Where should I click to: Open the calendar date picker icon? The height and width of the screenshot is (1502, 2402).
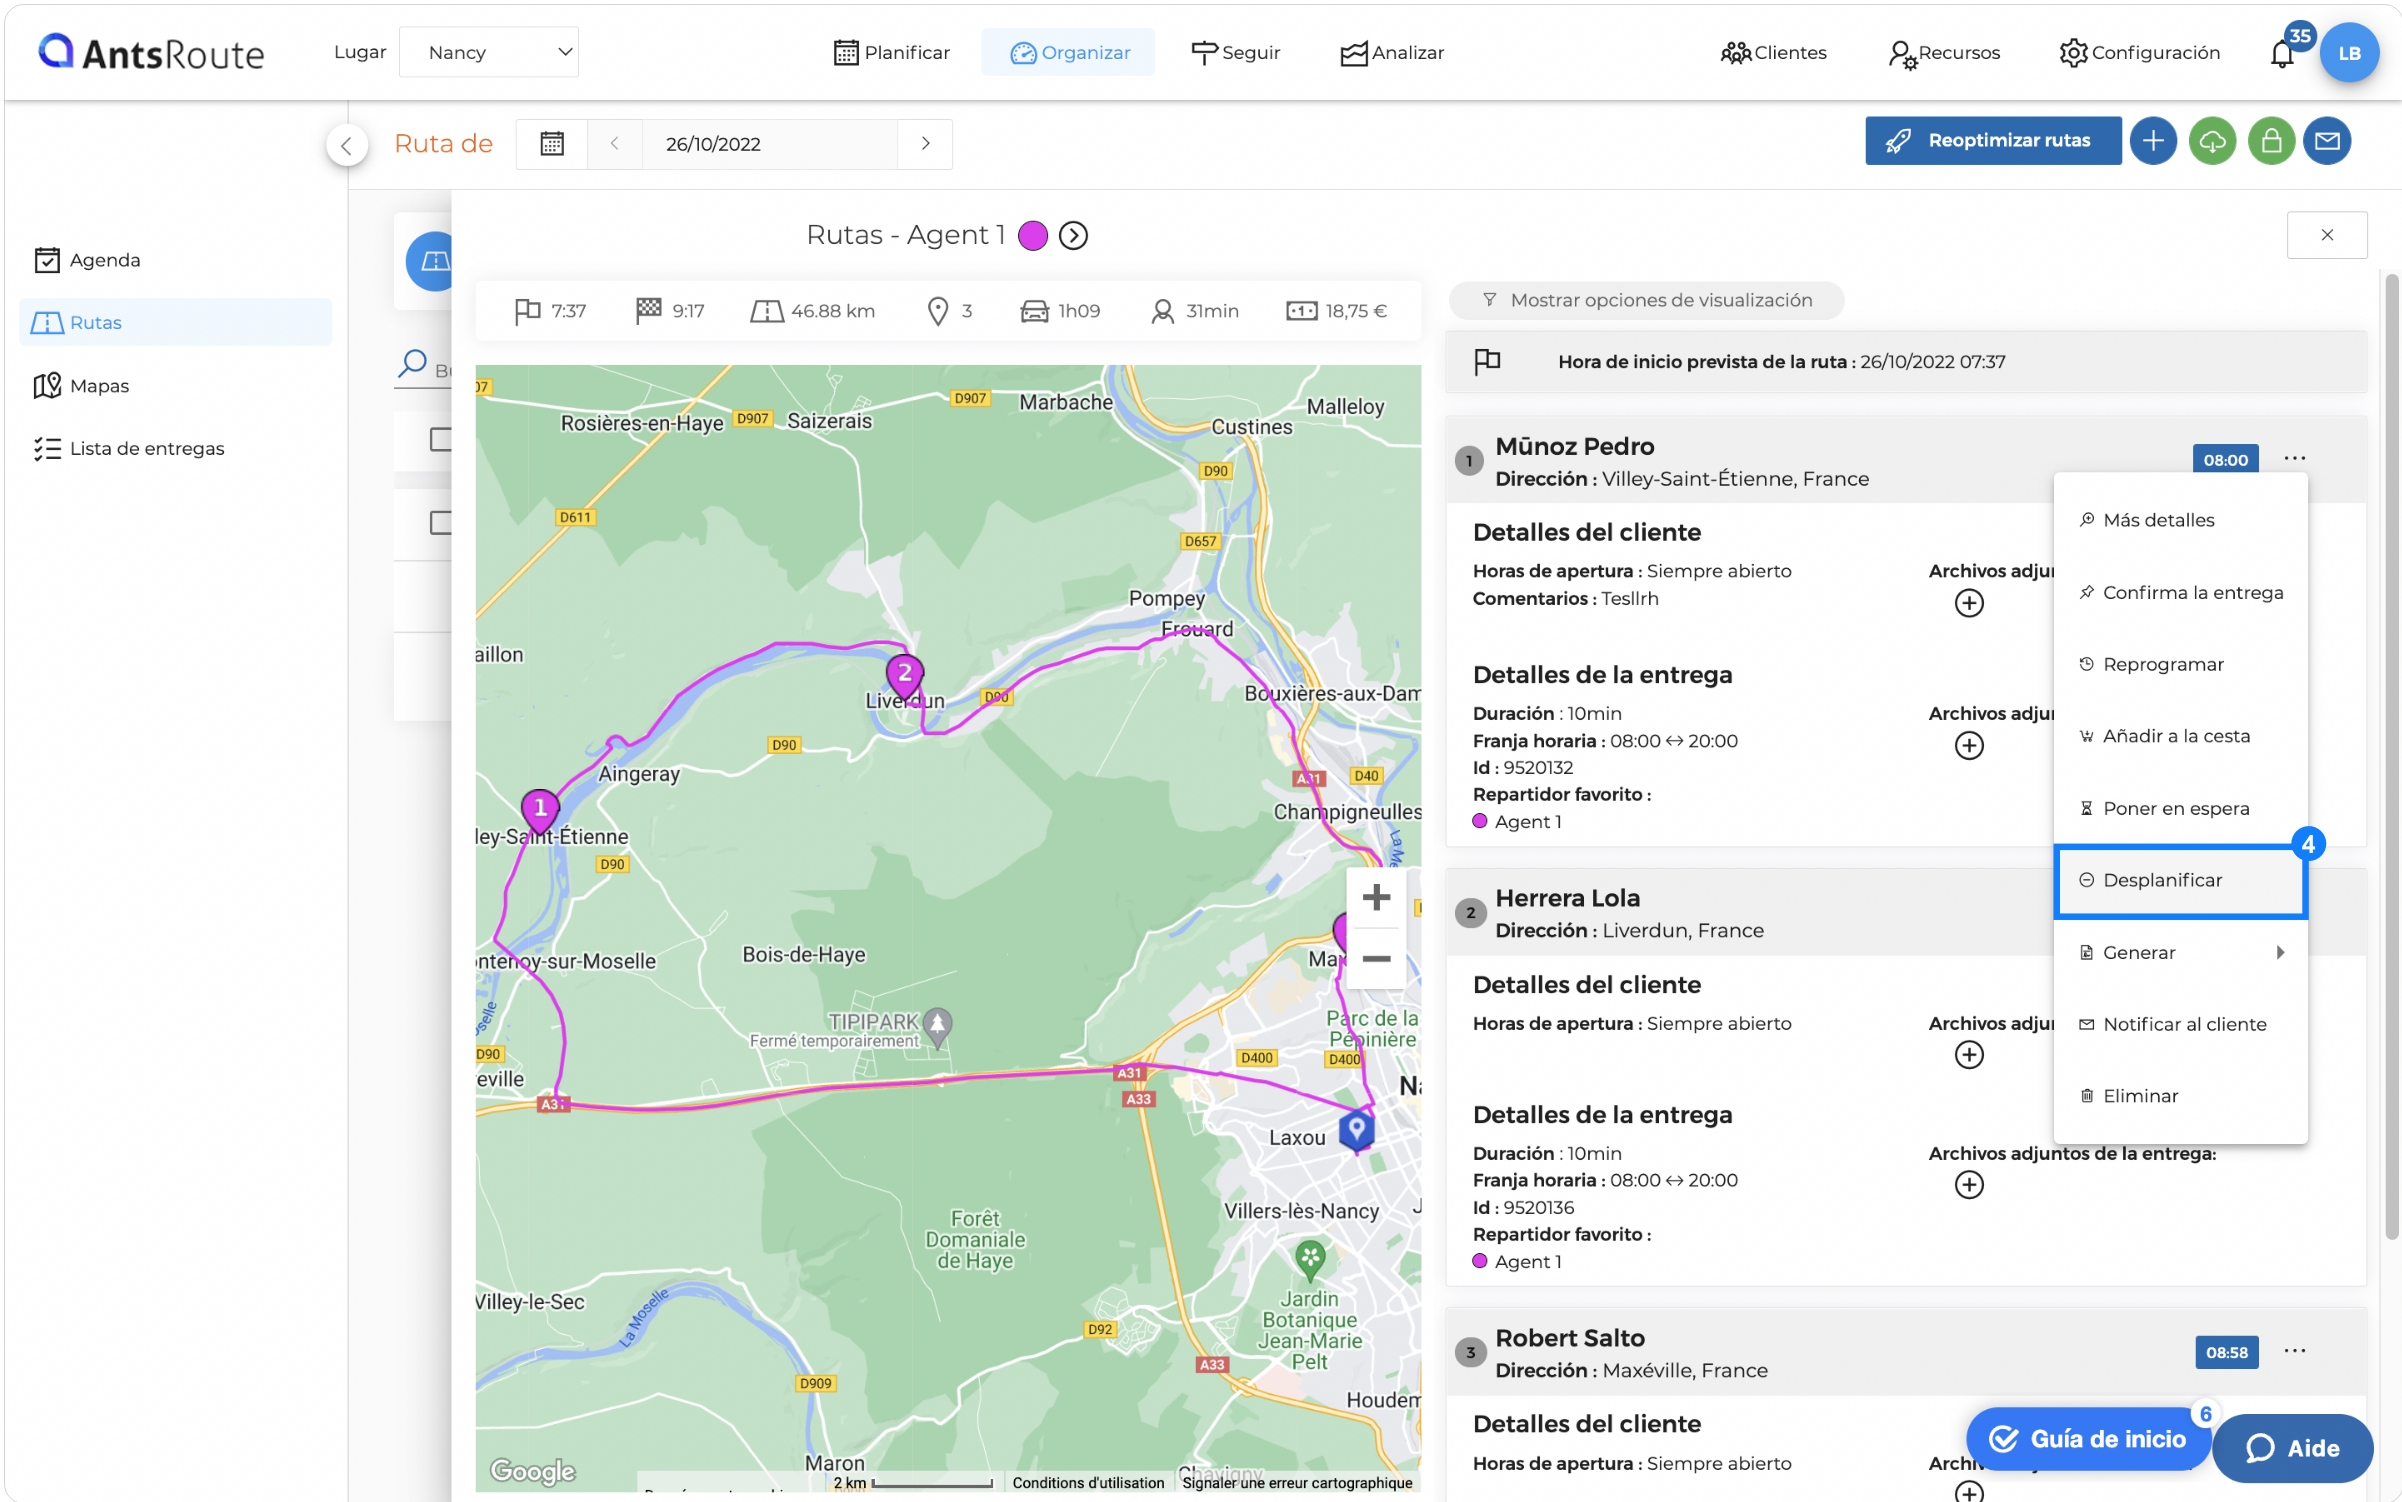coord(552,144)
